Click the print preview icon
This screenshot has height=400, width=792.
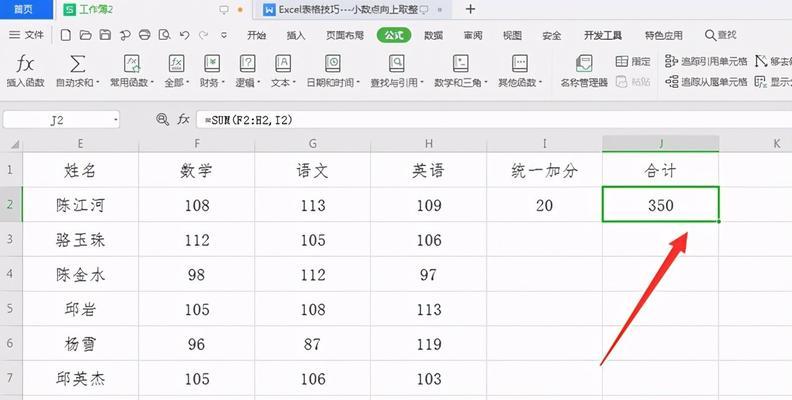[x=165, y=35]
